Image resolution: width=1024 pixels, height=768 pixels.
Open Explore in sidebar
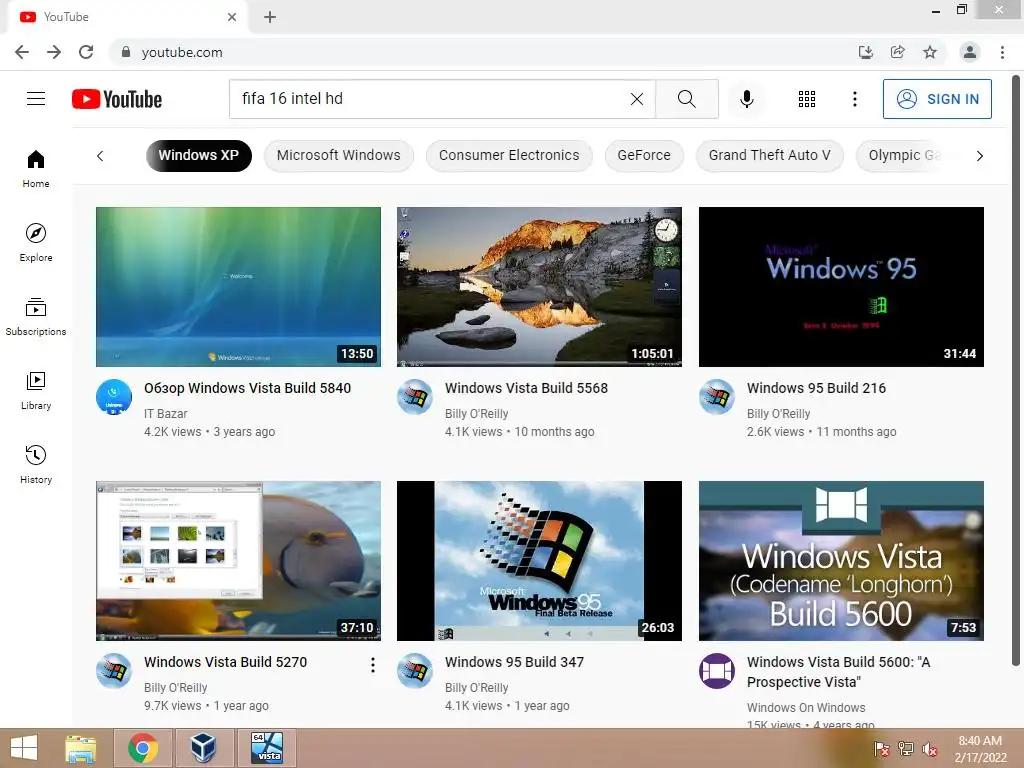(36, 242)
